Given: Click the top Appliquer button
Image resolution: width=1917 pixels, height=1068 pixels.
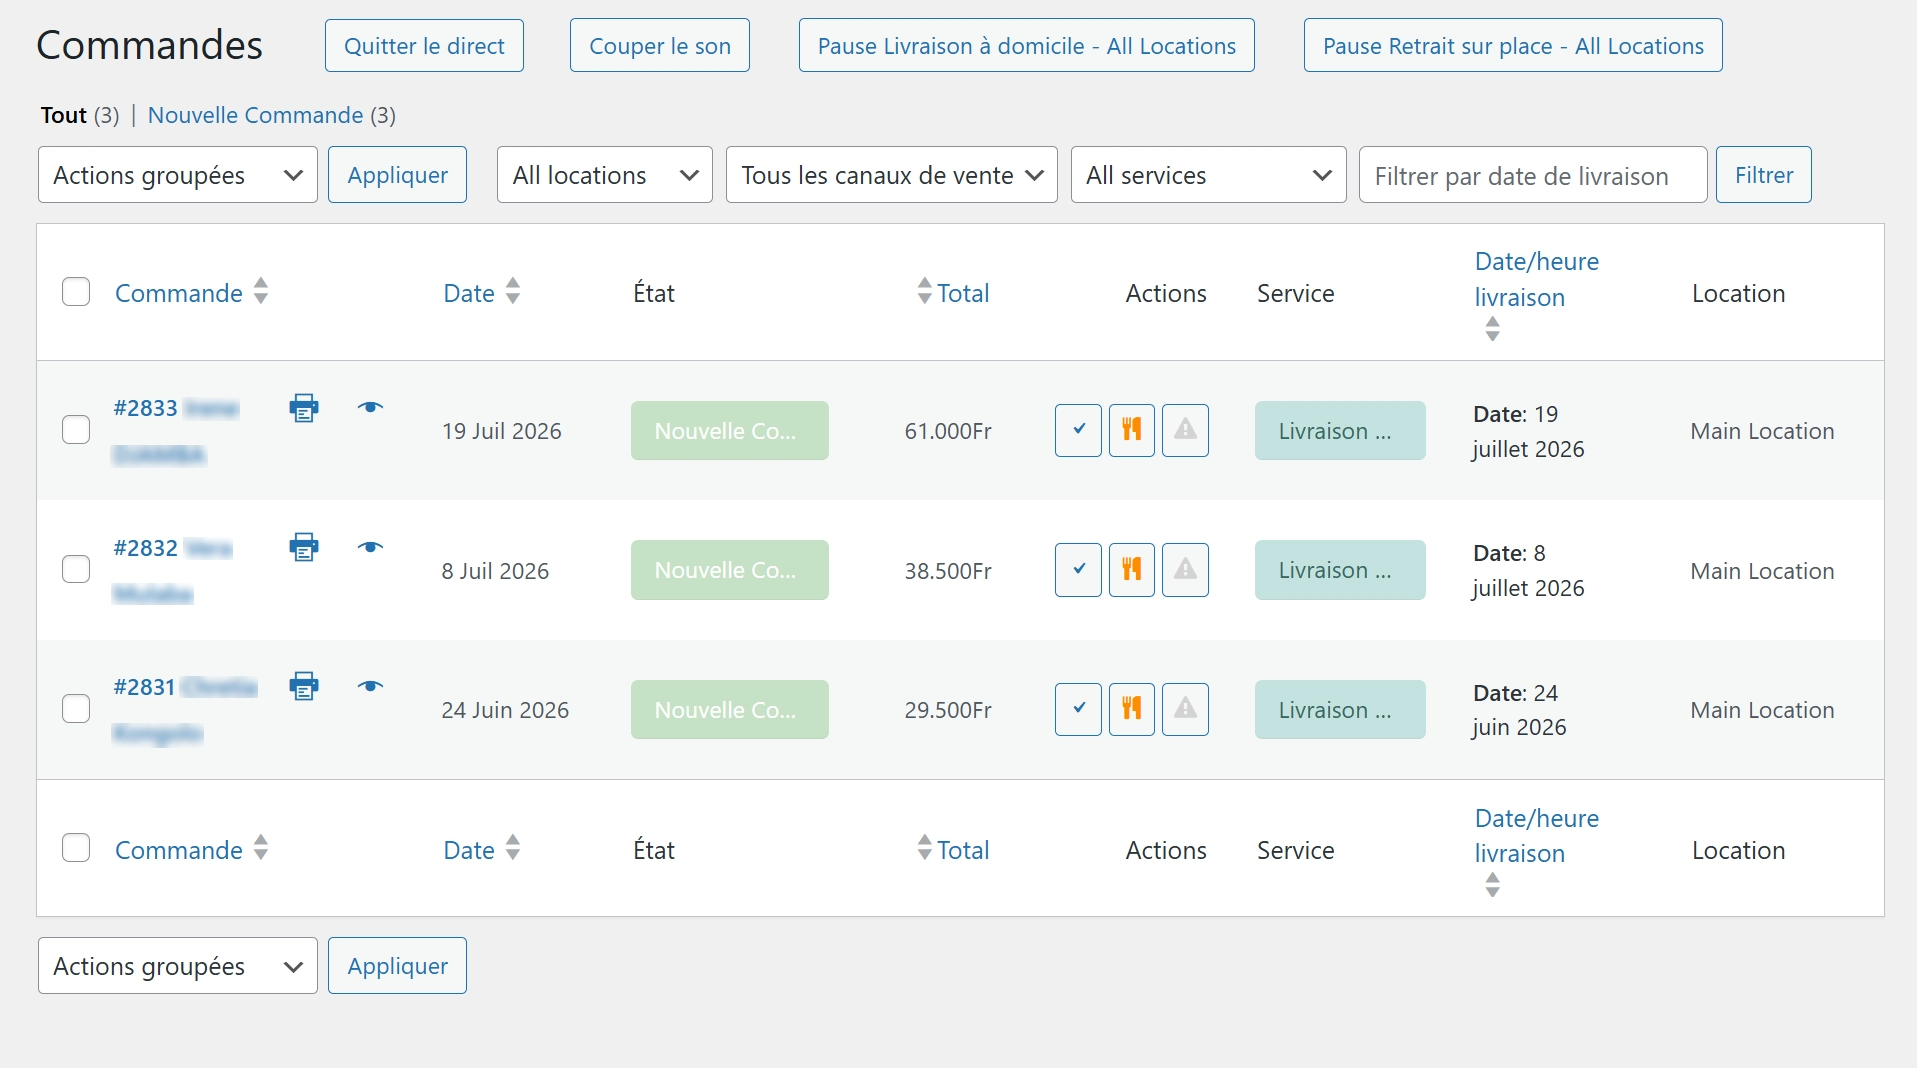Looking at the screenshot, I should tap(398, 175).
